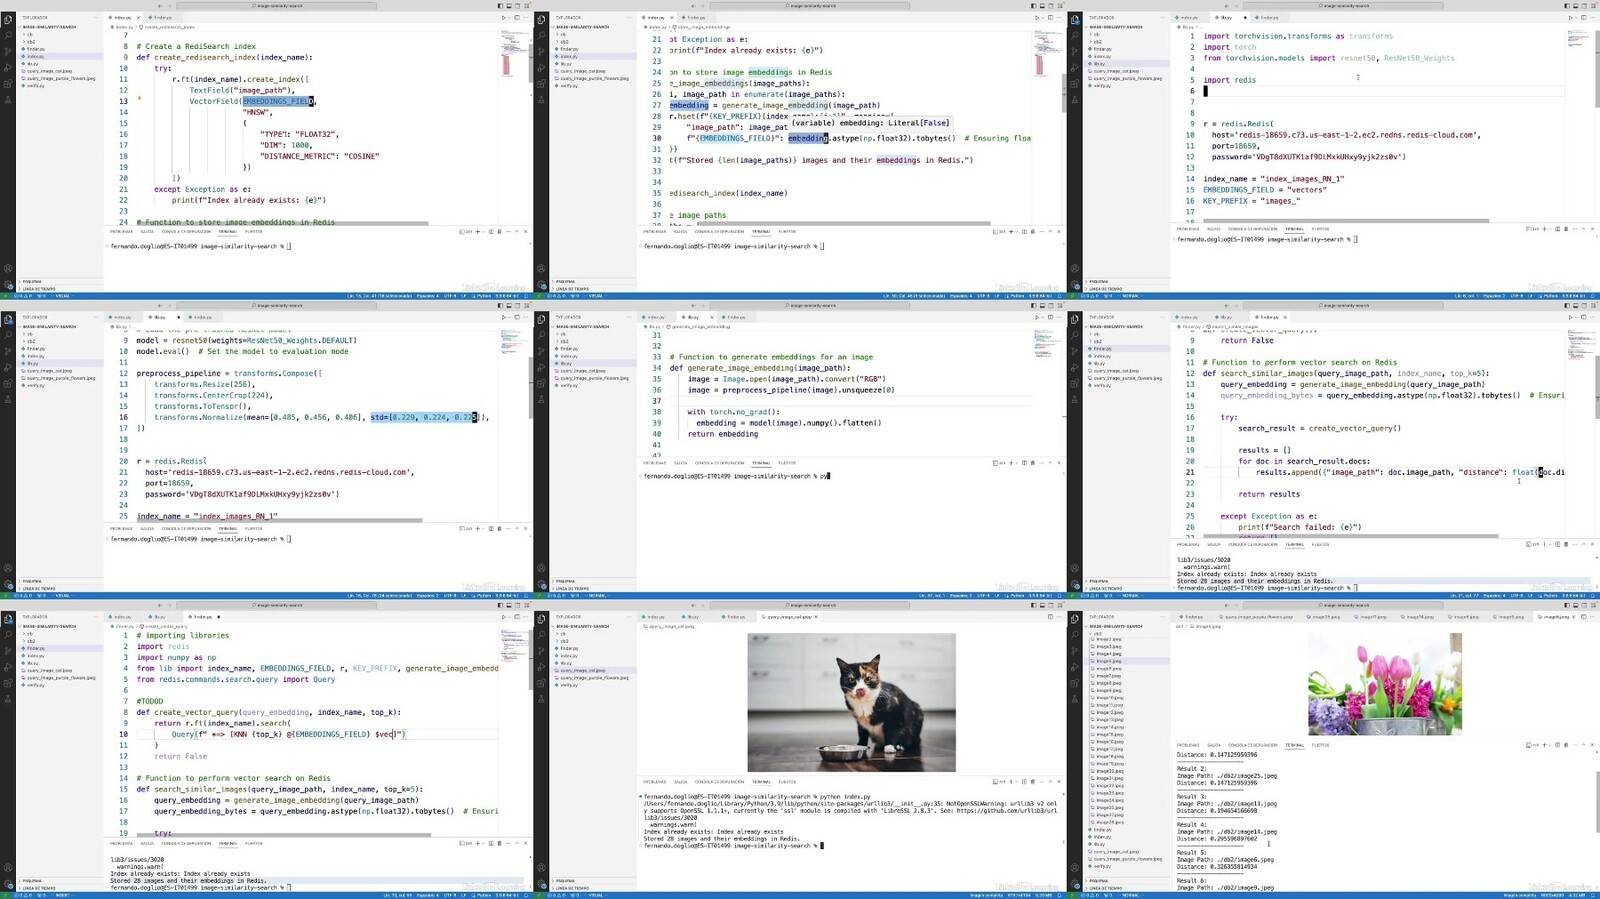1600x899 pixels.
Task: Open Explorer icon in cat image window
Action: click(541, 619)
